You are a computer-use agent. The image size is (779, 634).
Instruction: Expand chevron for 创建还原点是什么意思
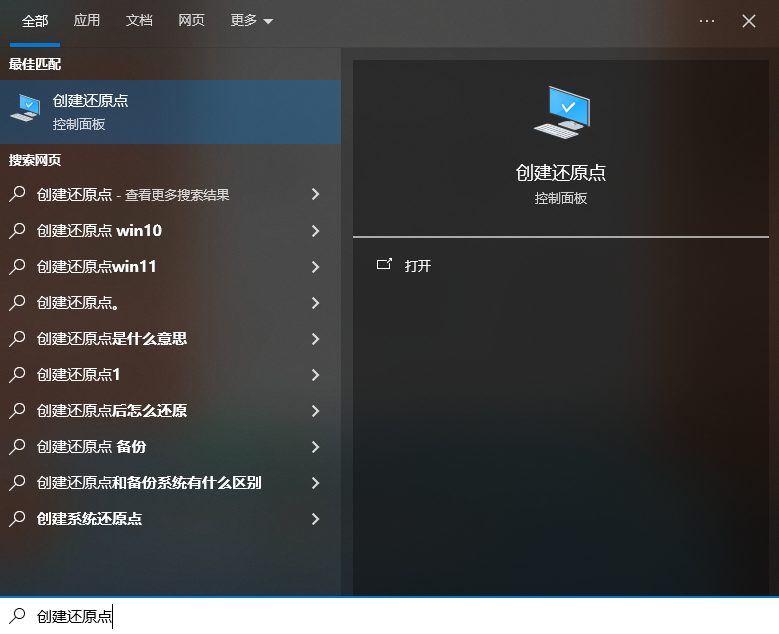pos(315,339)
